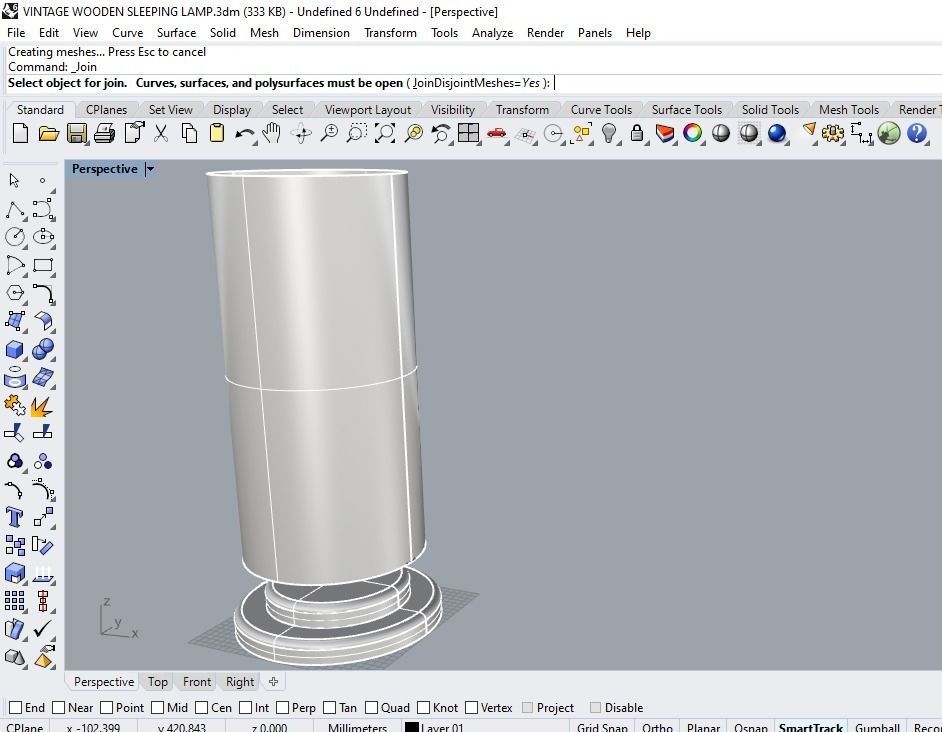Click the Lock padlock icon
The height and width of the screenshot is (732, 942).
(x=637, y=133)
